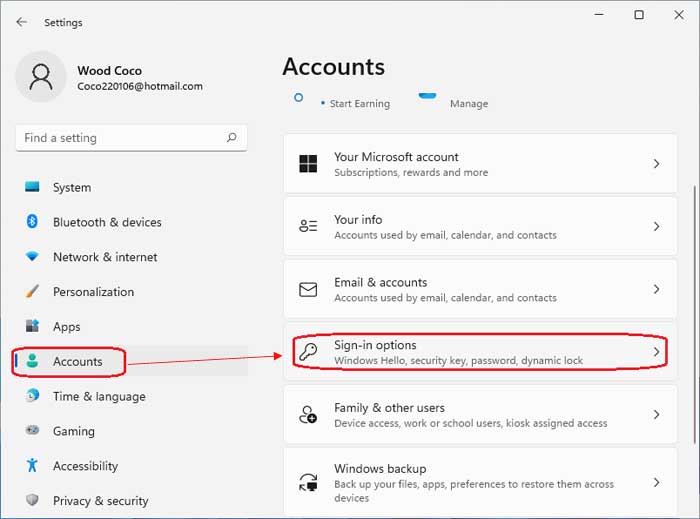The width and height of the screenshot is (700, 519).
Task: Open Privacy & security settings
Action: pyautogui.click(x=131, y=500)
